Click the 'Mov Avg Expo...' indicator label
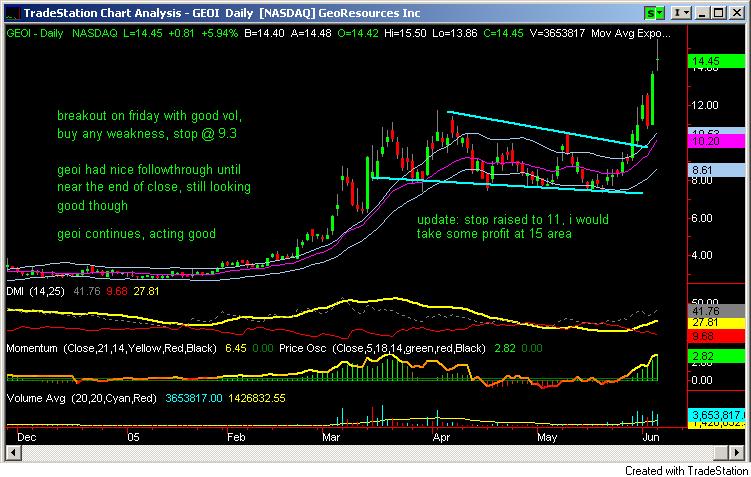751x477 pixels. point(631,34)
